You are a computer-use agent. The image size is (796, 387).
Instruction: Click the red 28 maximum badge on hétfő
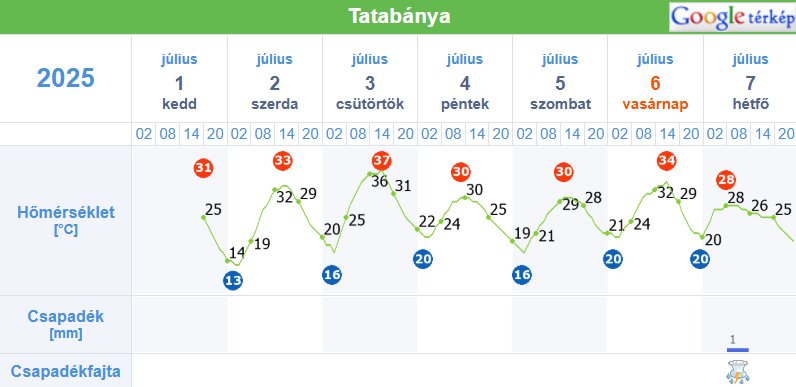click(x=726, y=179)
